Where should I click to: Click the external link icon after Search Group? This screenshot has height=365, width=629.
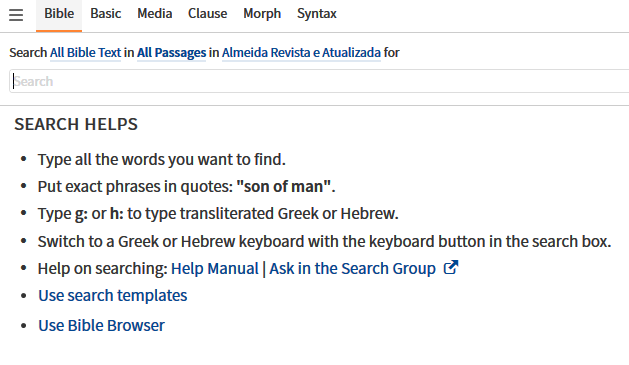point(451,268)
